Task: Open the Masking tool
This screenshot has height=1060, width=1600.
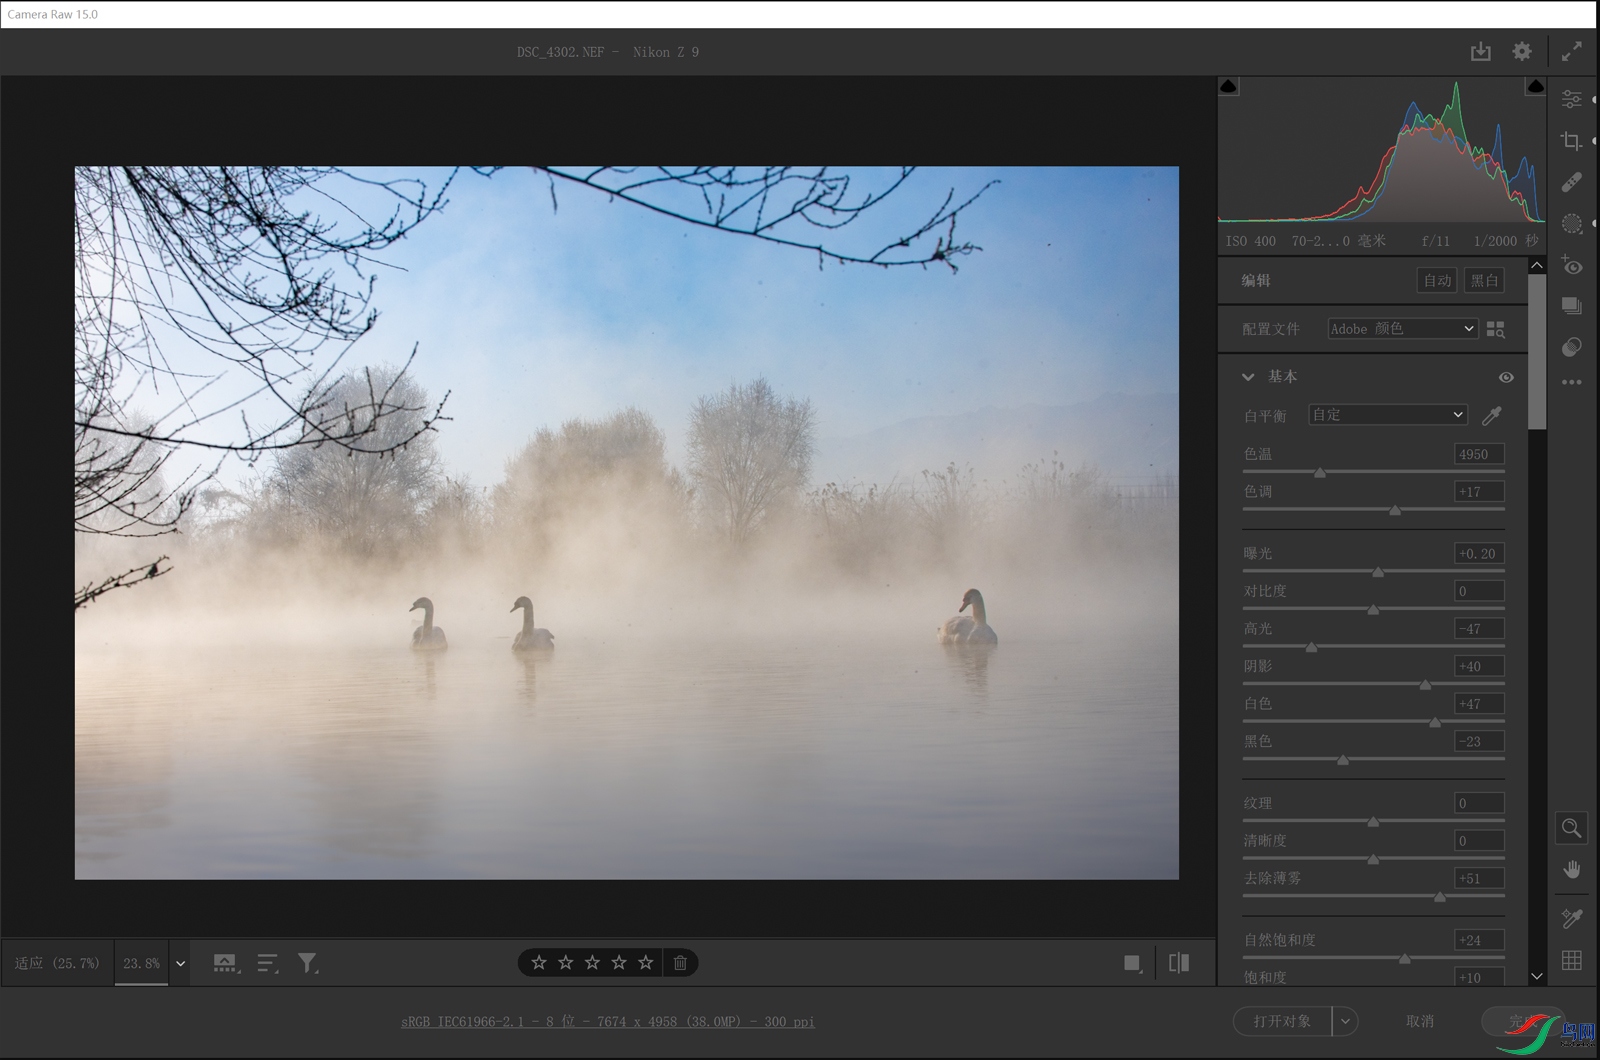Action: click(x=1571, y=224)
